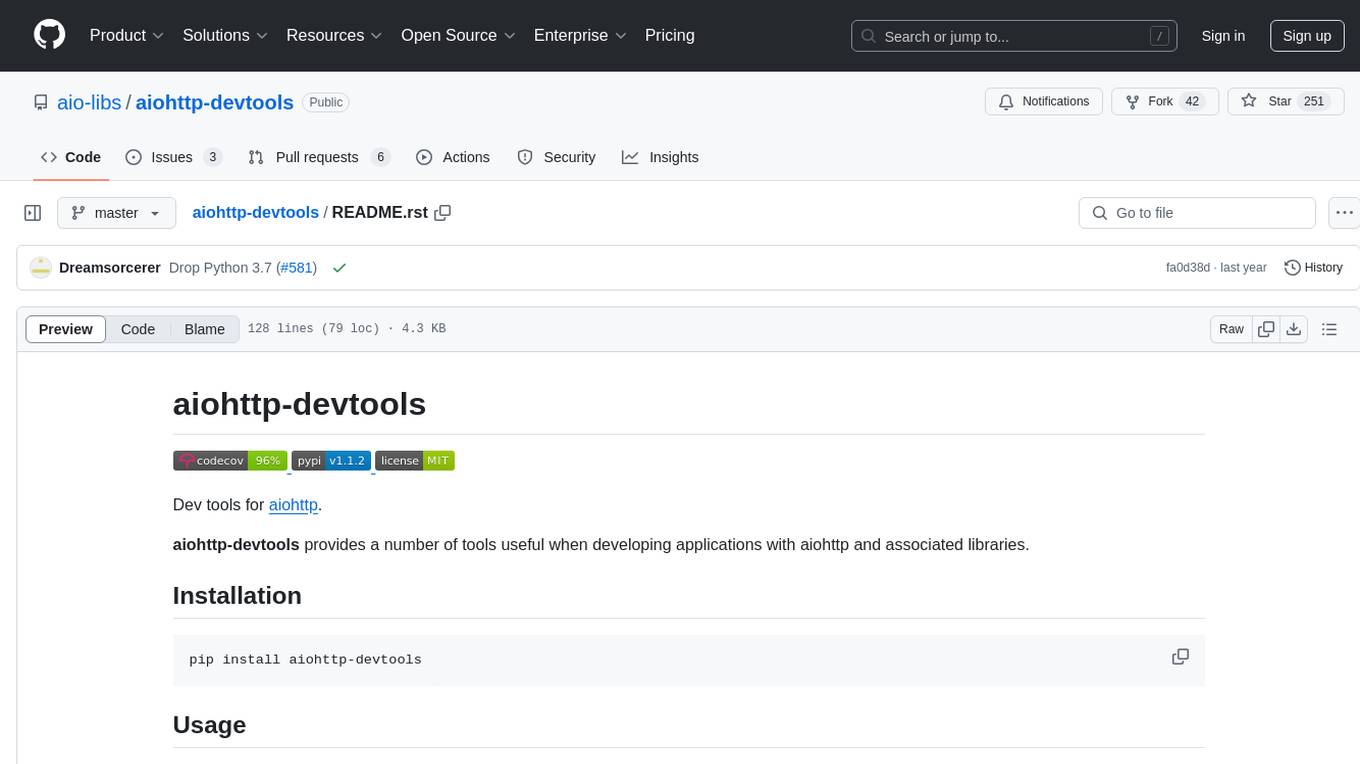Expand the Product menu
1360x764 pixels.
click(x=126, y=35)
